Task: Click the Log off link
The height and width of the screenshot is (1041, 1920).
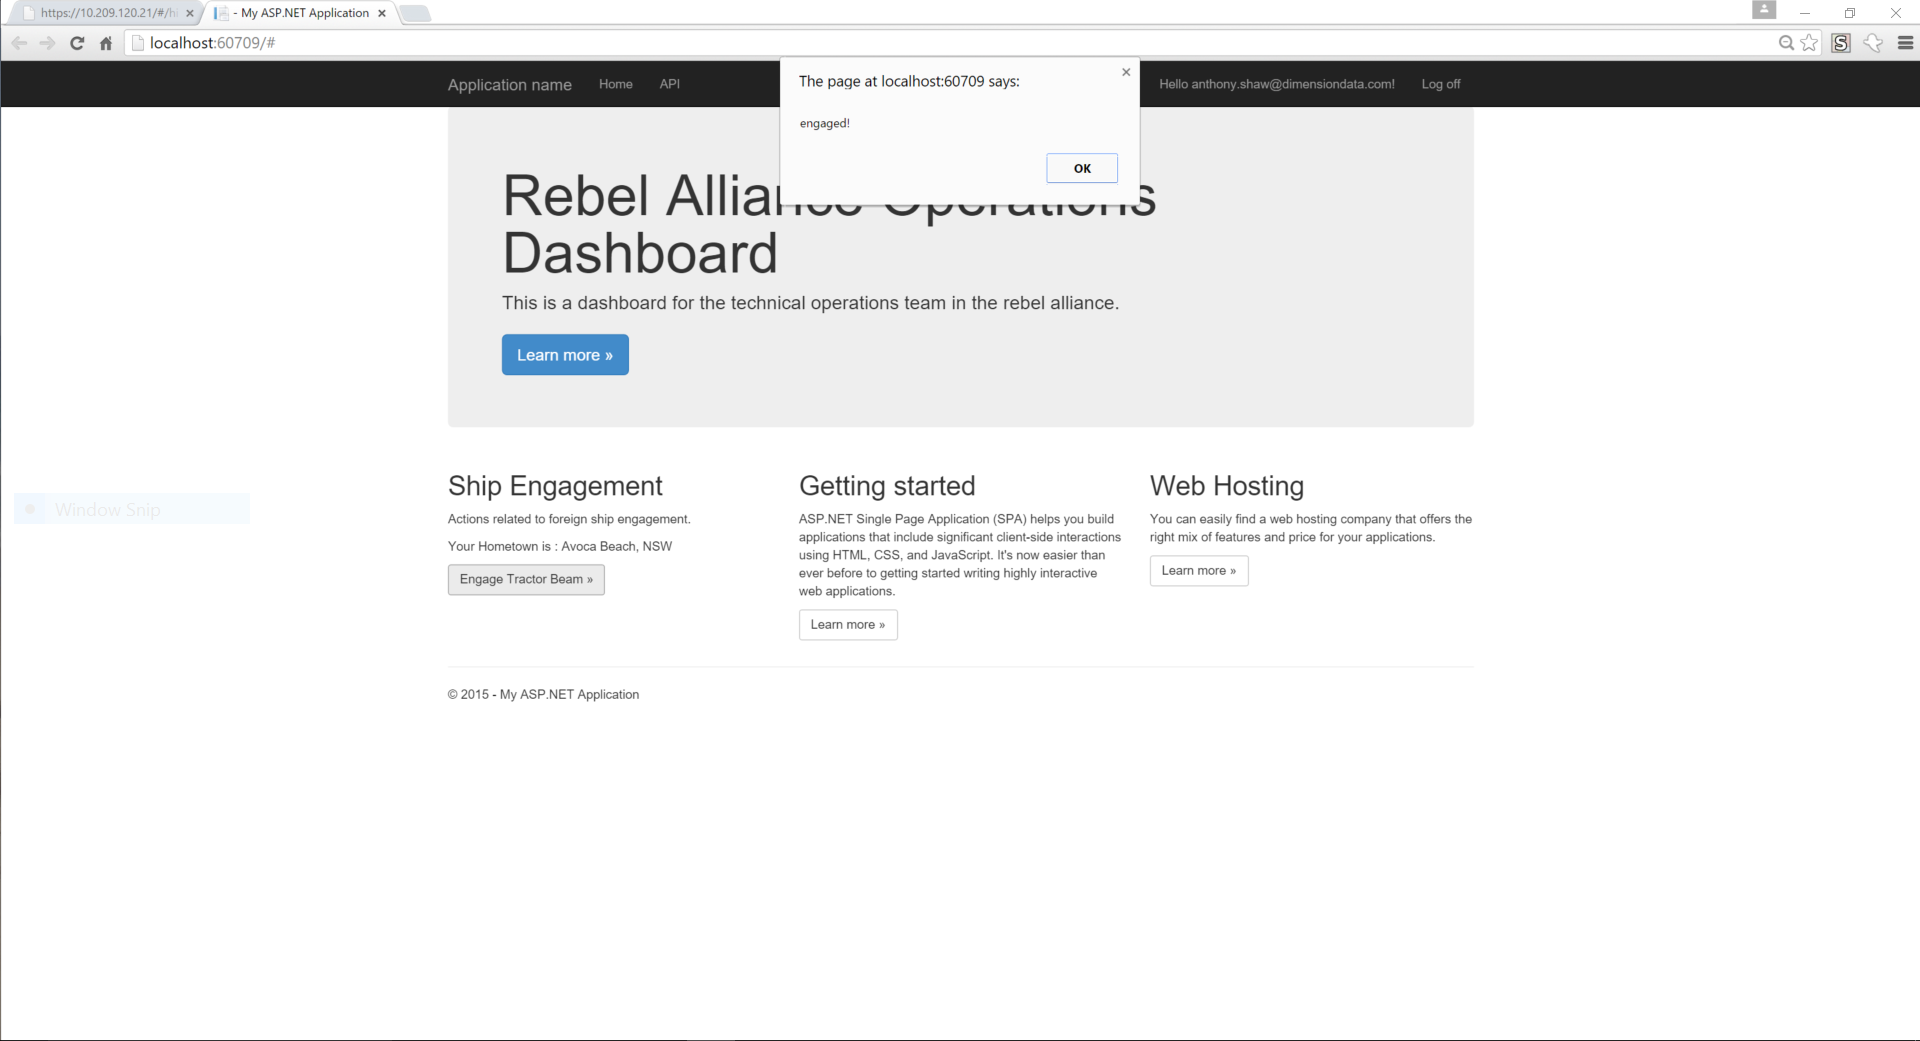Action: pyautogui.click(x=1440, y=84)
